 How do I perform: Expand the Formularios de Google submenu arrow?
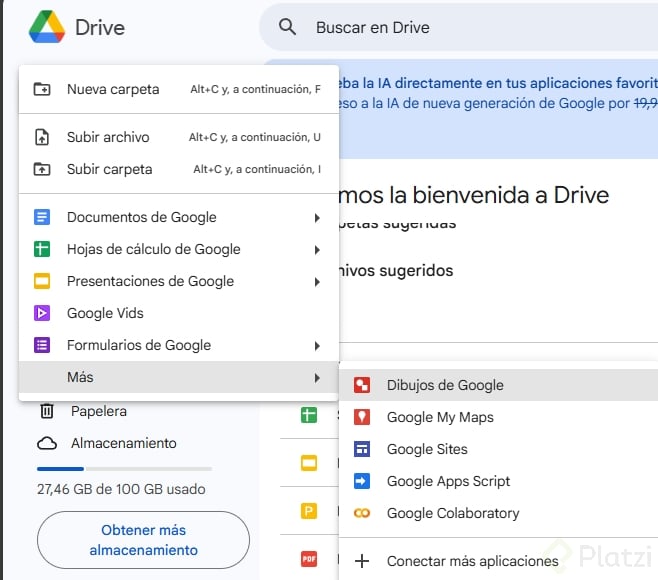coord(317,345)
